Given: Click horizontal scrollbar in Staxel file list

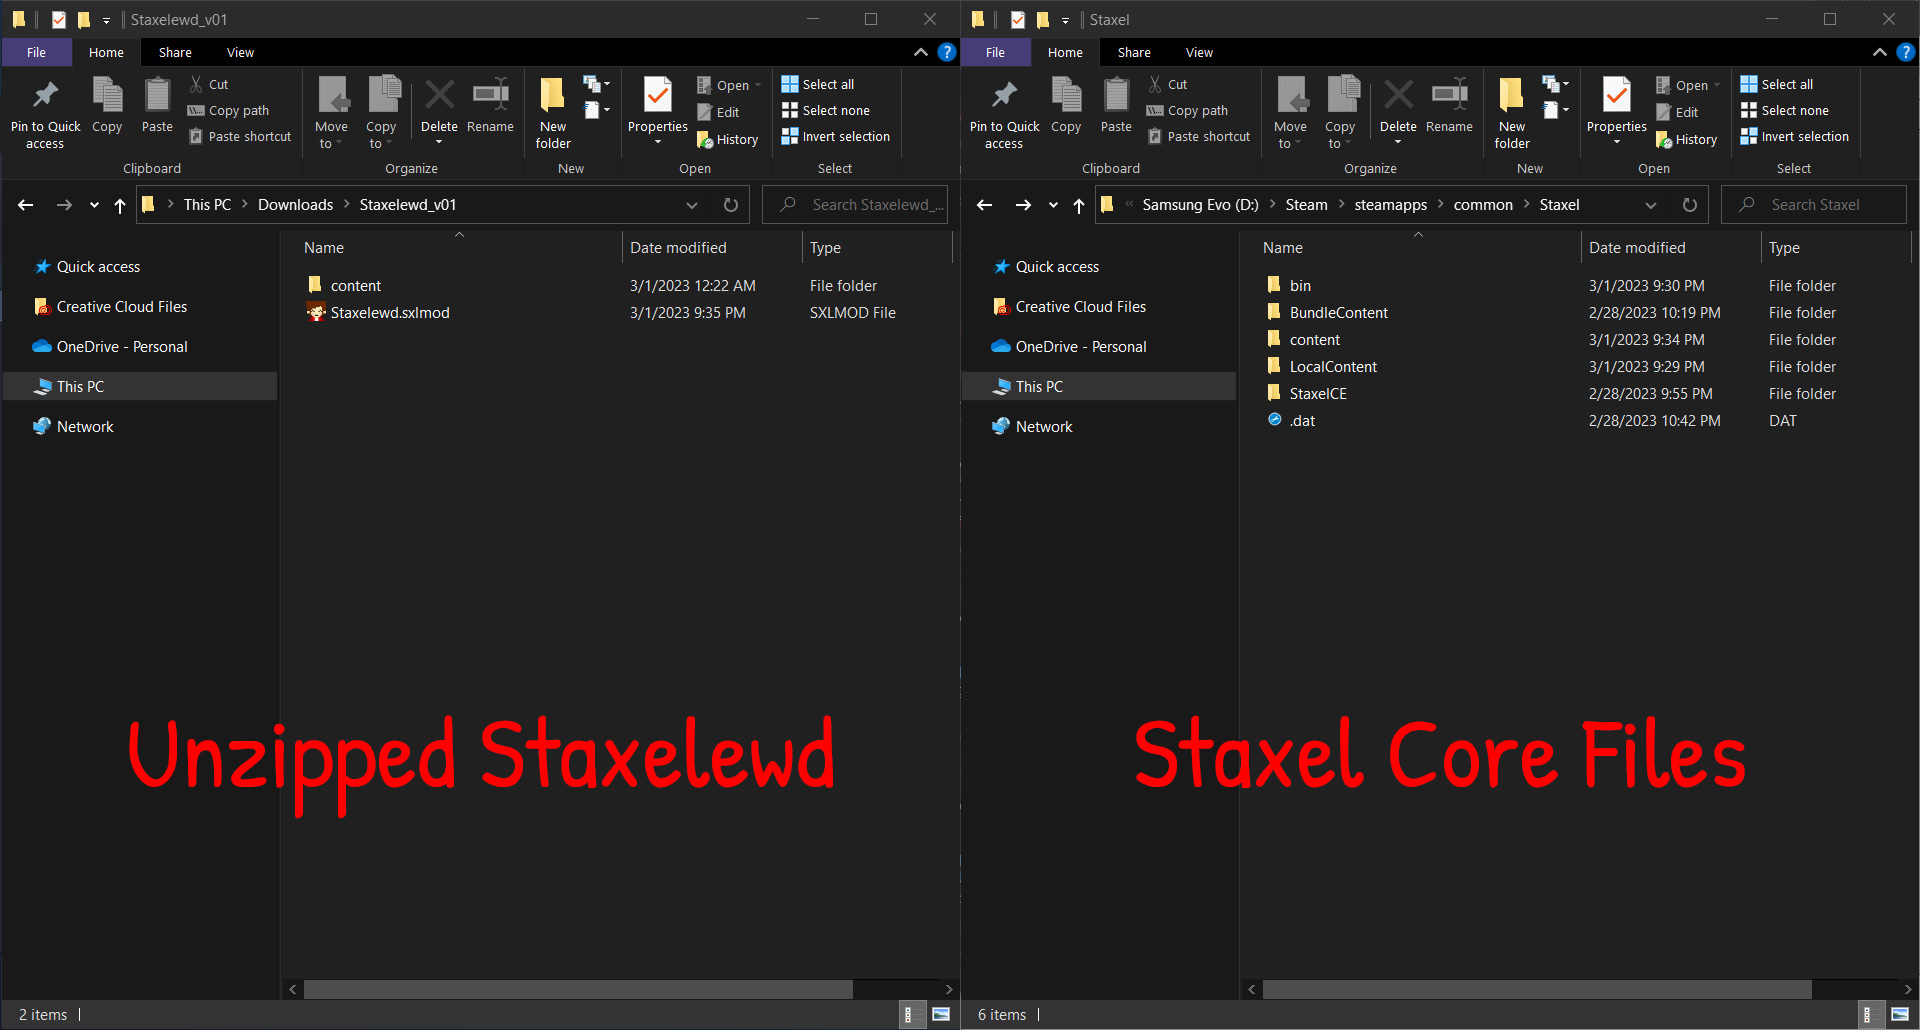Looking at the screenshot, I should [1538, 988].
